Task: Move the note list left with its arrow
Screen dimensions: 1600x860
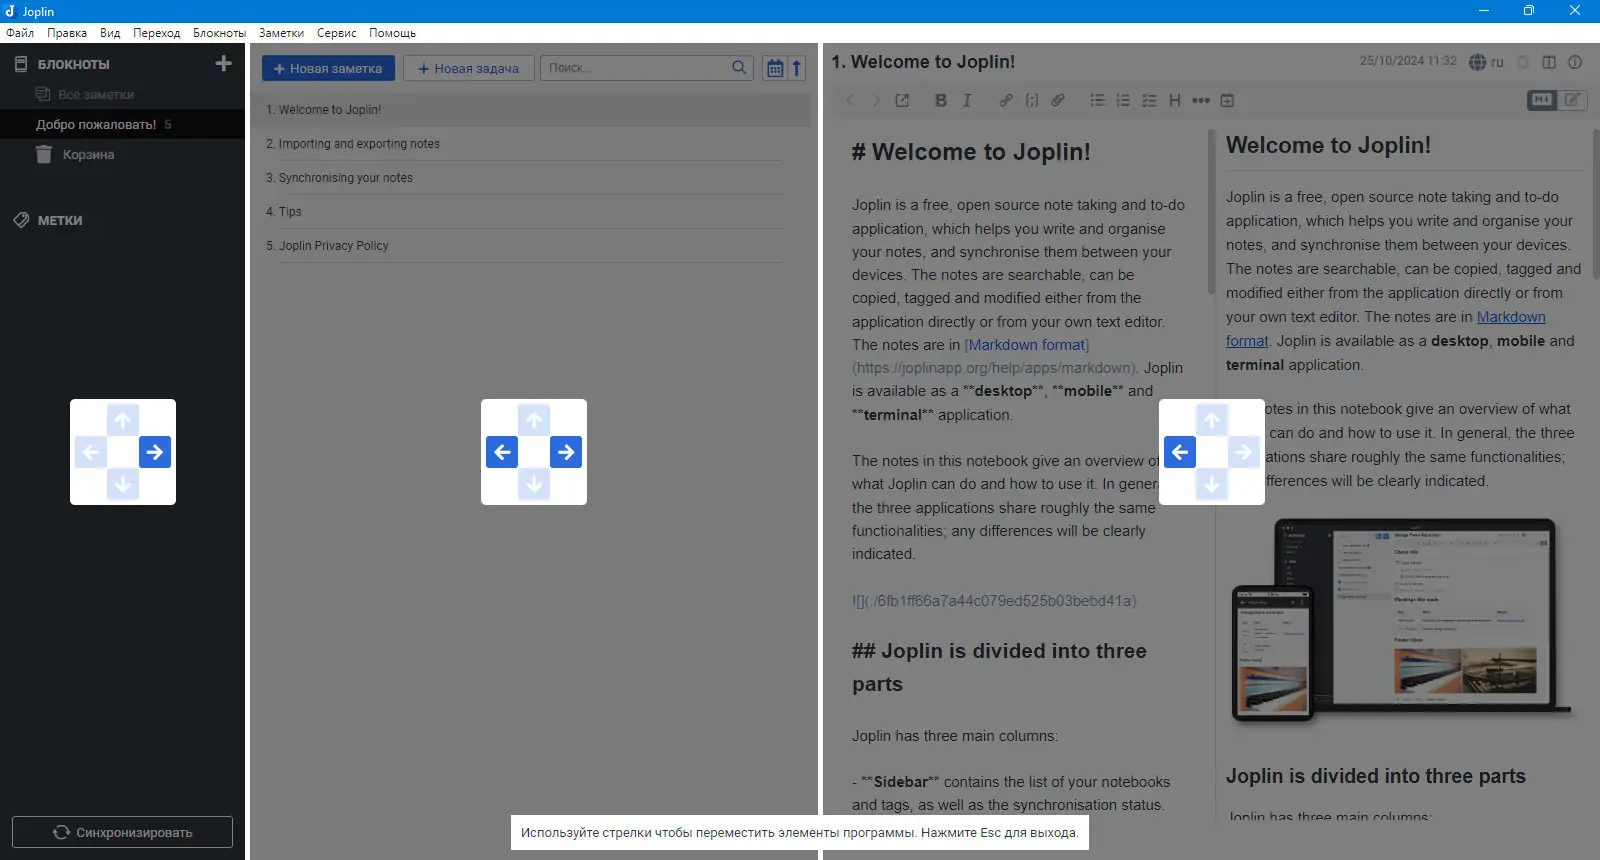Action: 502,452
